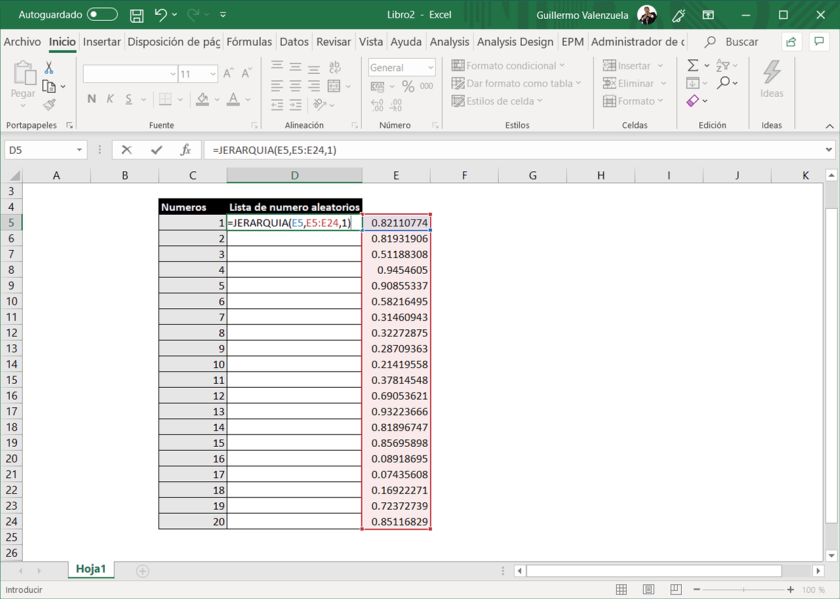The height and width of the screenshot is (599, 840).
Task: Add a new sheet with plus button
Action: pos(142,570)
